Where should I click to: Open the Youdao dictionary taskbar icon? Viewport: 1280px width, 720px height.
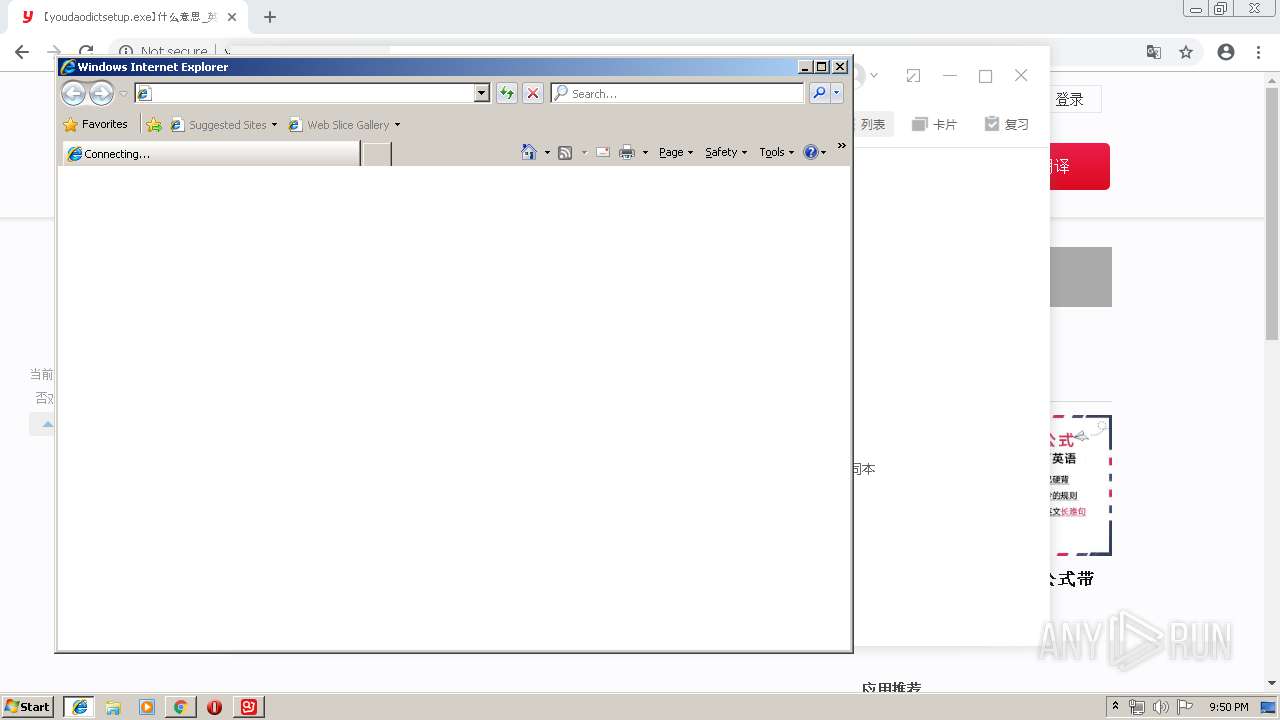tap(249, 707)
